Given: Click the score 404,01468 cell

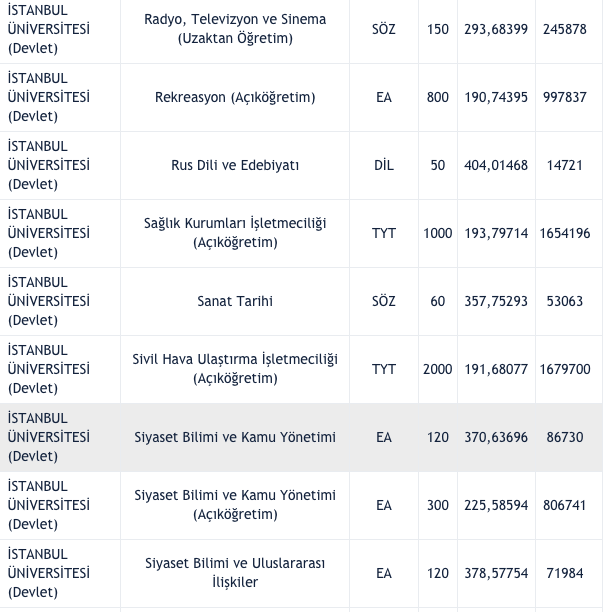Looking at the screenshot, I should (x=495, y=165).
